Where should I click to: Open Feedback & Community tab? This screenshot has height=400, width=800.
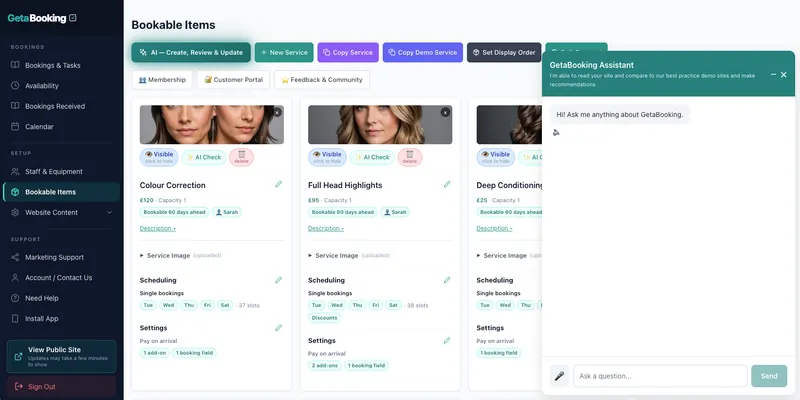coord(322,80)
